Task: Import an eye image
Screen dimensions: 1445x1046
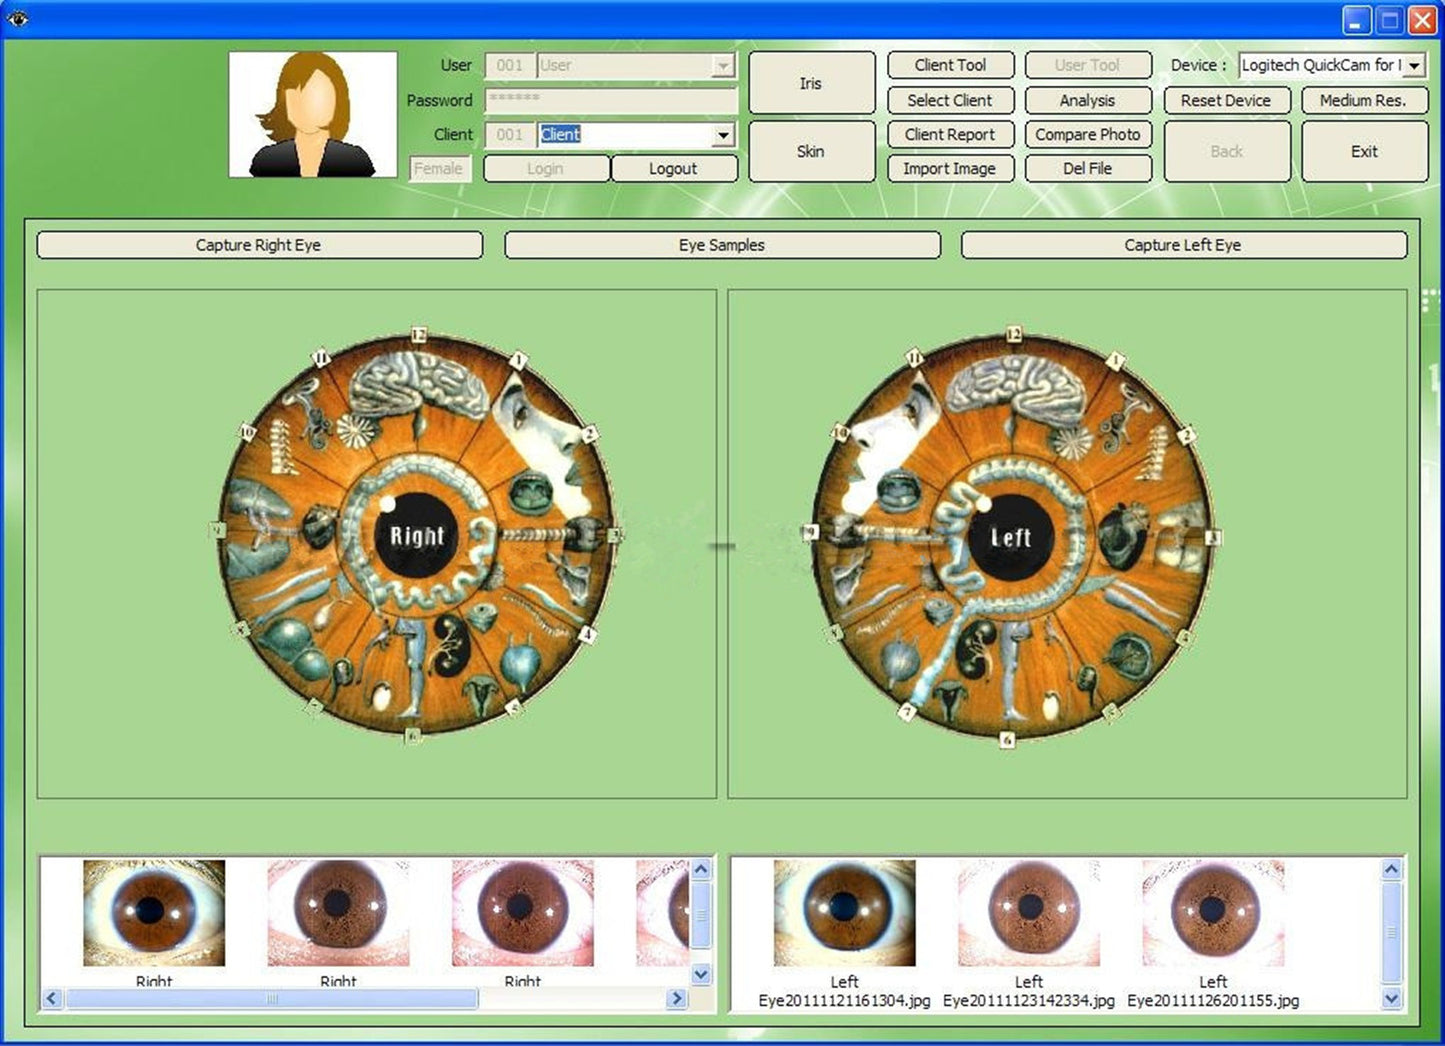Action: [950, 168]
